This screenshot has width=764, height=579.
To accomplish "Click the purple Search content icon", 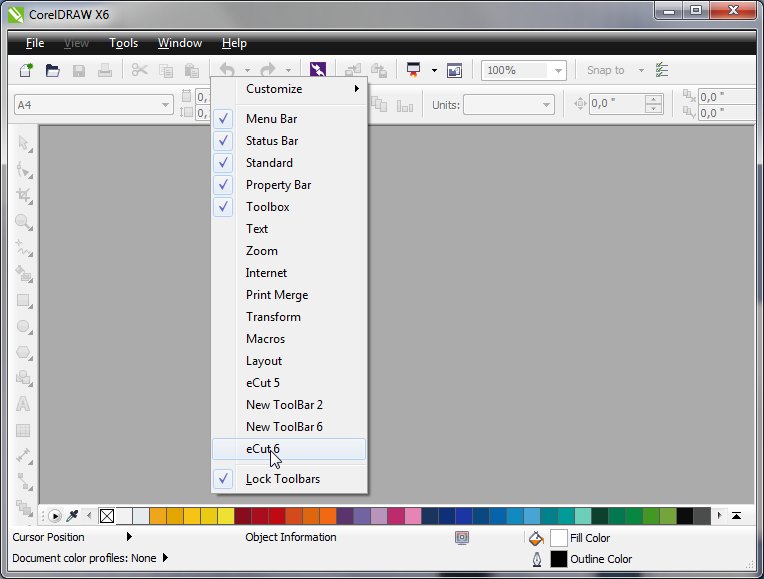I will point(318,70).
